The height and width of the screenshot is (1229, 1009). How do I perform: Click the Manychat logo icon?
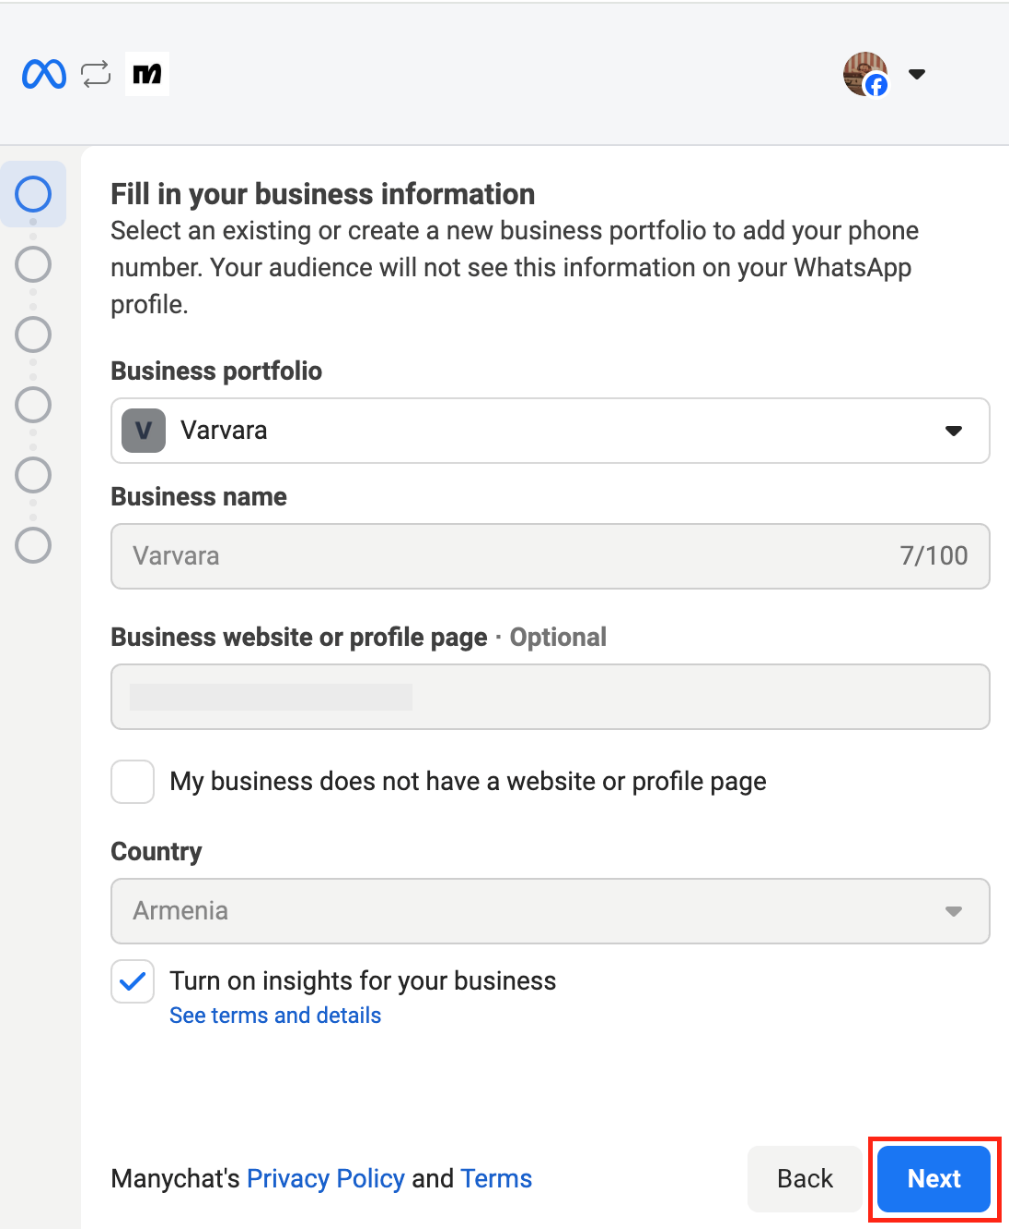(147, 74)
